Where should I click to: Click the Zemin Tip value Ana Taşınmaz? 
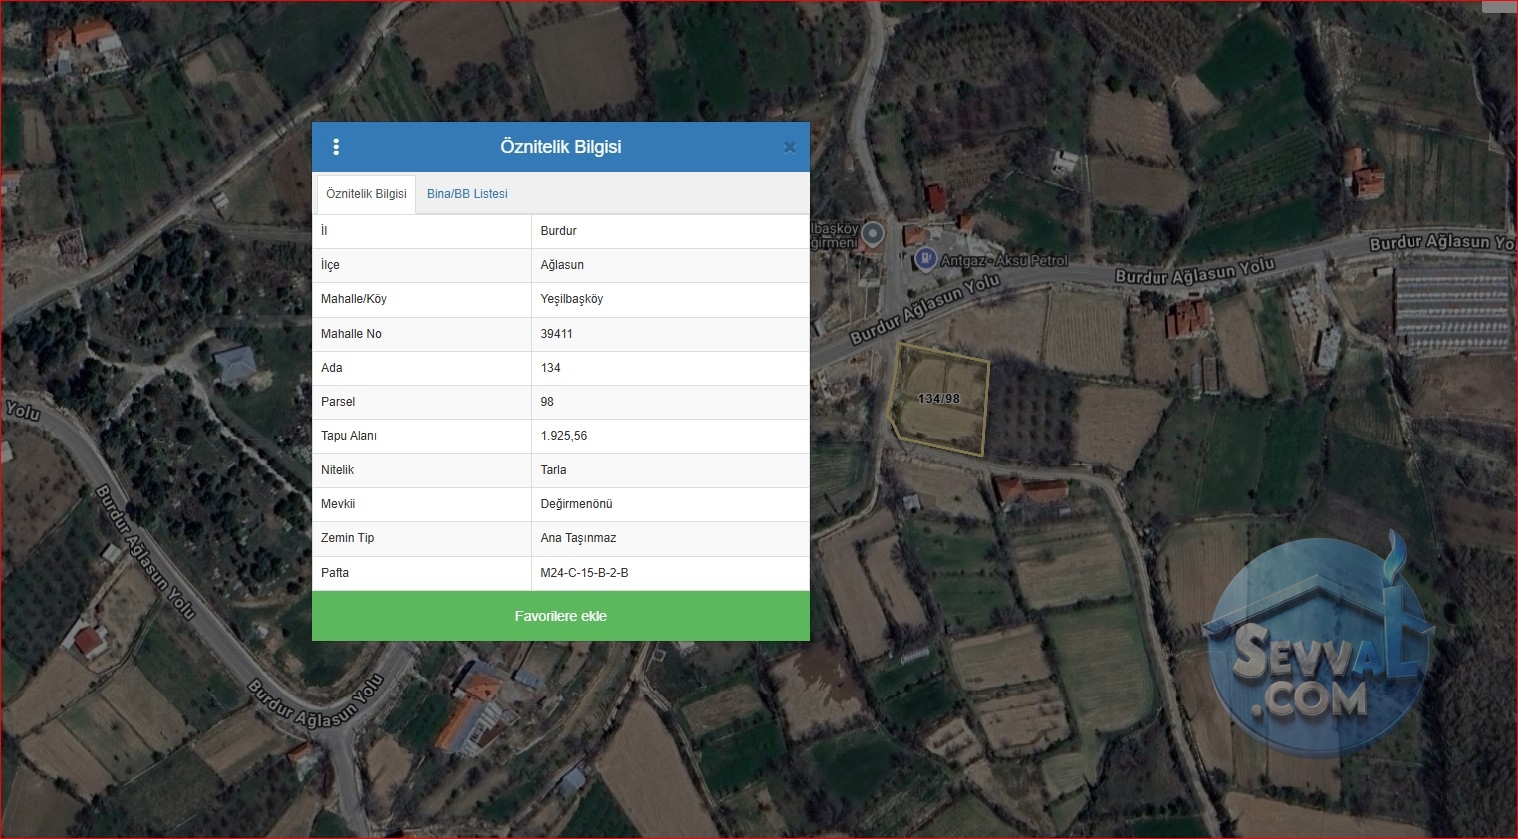[578, 538]
